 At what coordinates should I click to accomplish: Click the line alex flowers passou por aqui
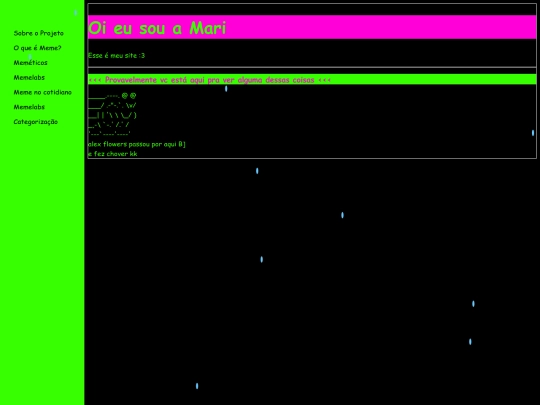pyautogui.click(x=137, y=144)
